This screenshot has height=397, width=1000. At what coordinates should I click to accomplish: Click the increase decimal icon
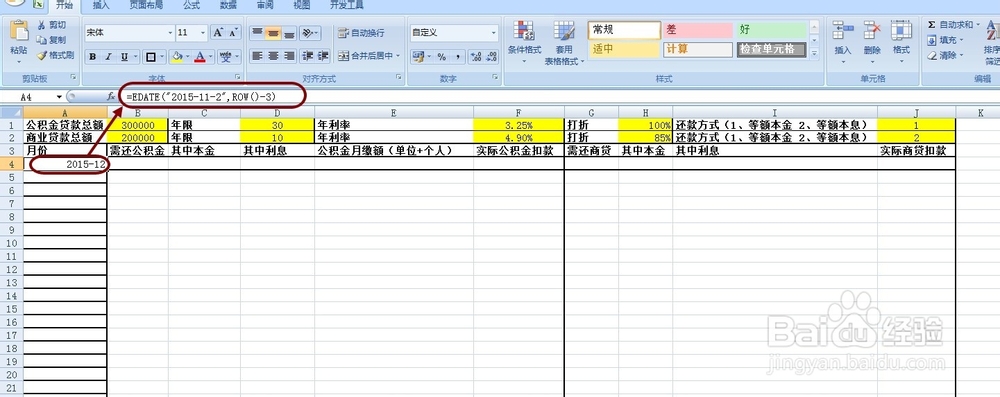(x=476, y=57)
